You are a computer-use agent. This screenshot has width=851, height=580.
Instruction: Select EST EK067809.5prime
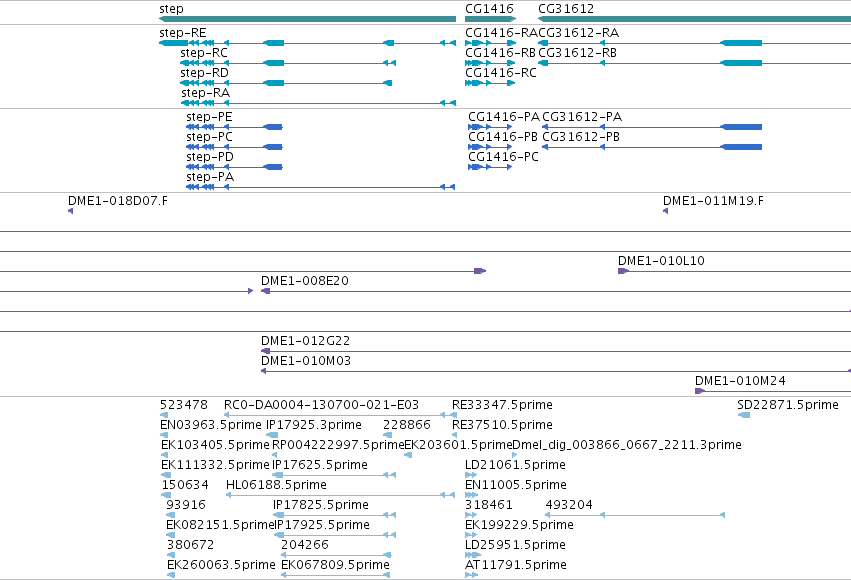pos(335,565)
